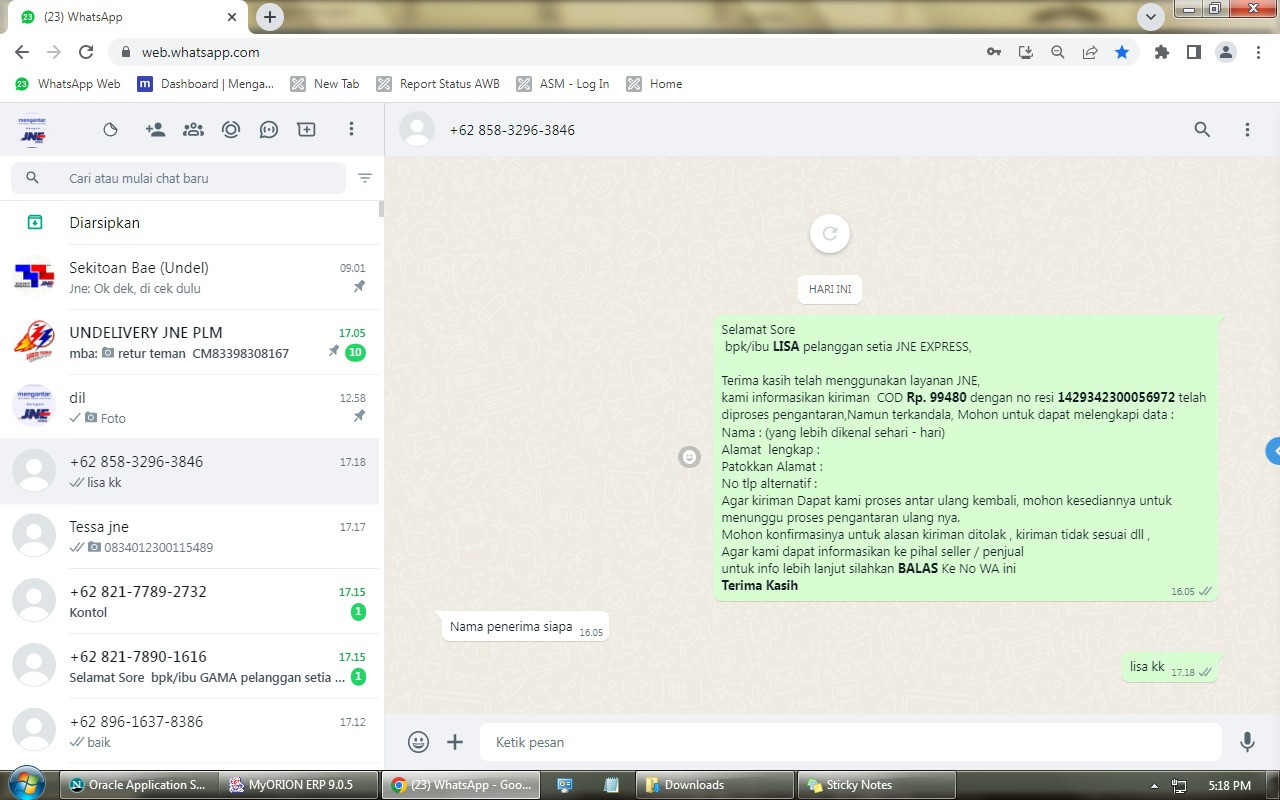The width and height of the screenshot is (1280, 800).
Task: Open browser extensions puzzle icon
Action: 1161,52
